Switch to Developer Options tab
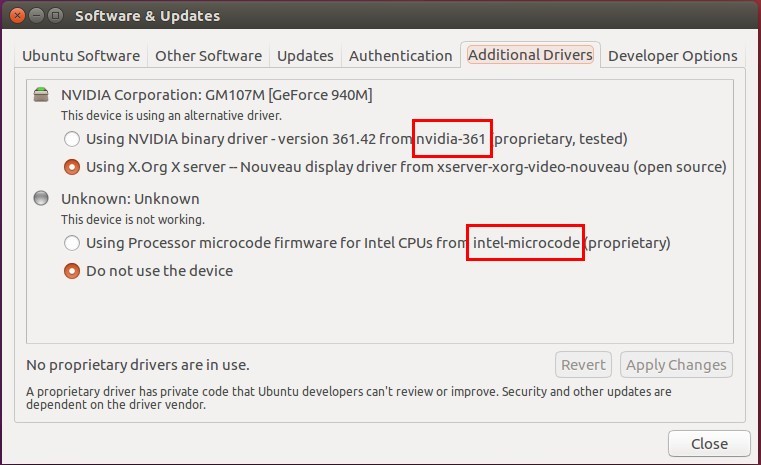 click(x=673, y=56)
